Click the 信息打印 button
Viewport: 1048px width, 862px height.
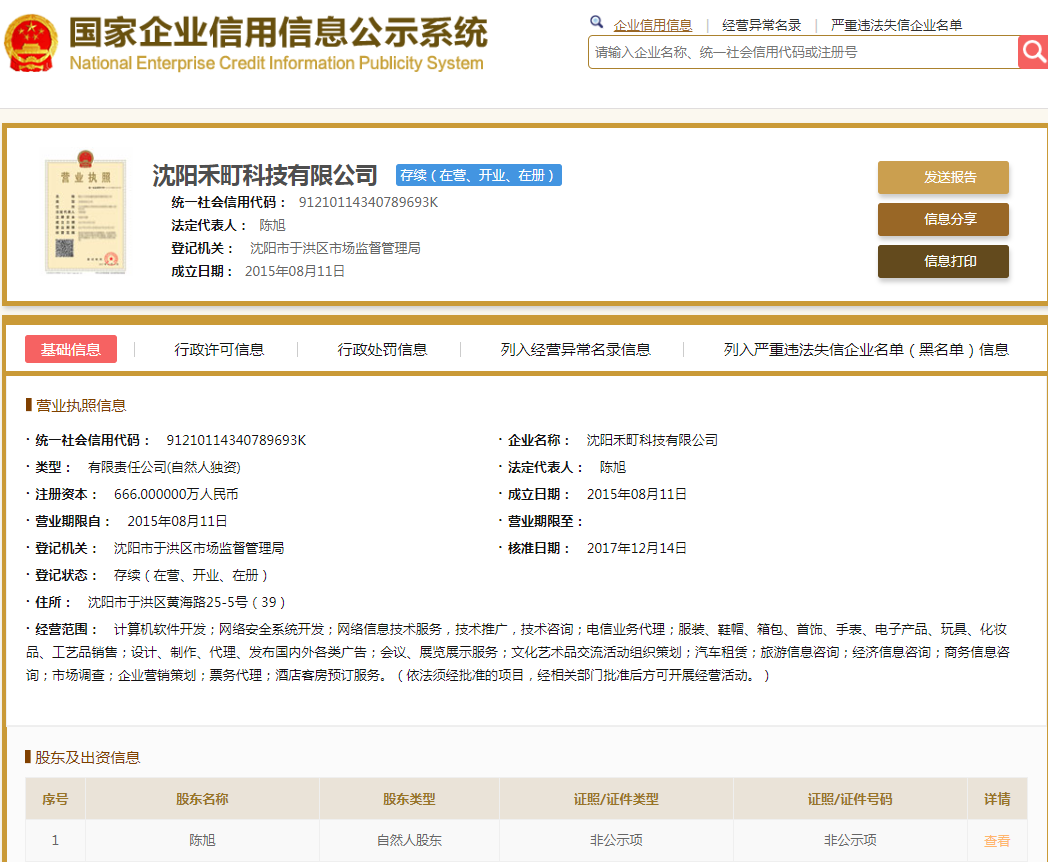click(942, 261)
